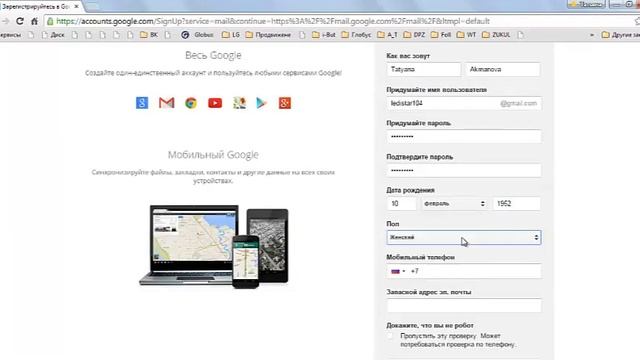The image size is (640, 360).
Task: Open the Foll bookmark folder
Action: 441,35
